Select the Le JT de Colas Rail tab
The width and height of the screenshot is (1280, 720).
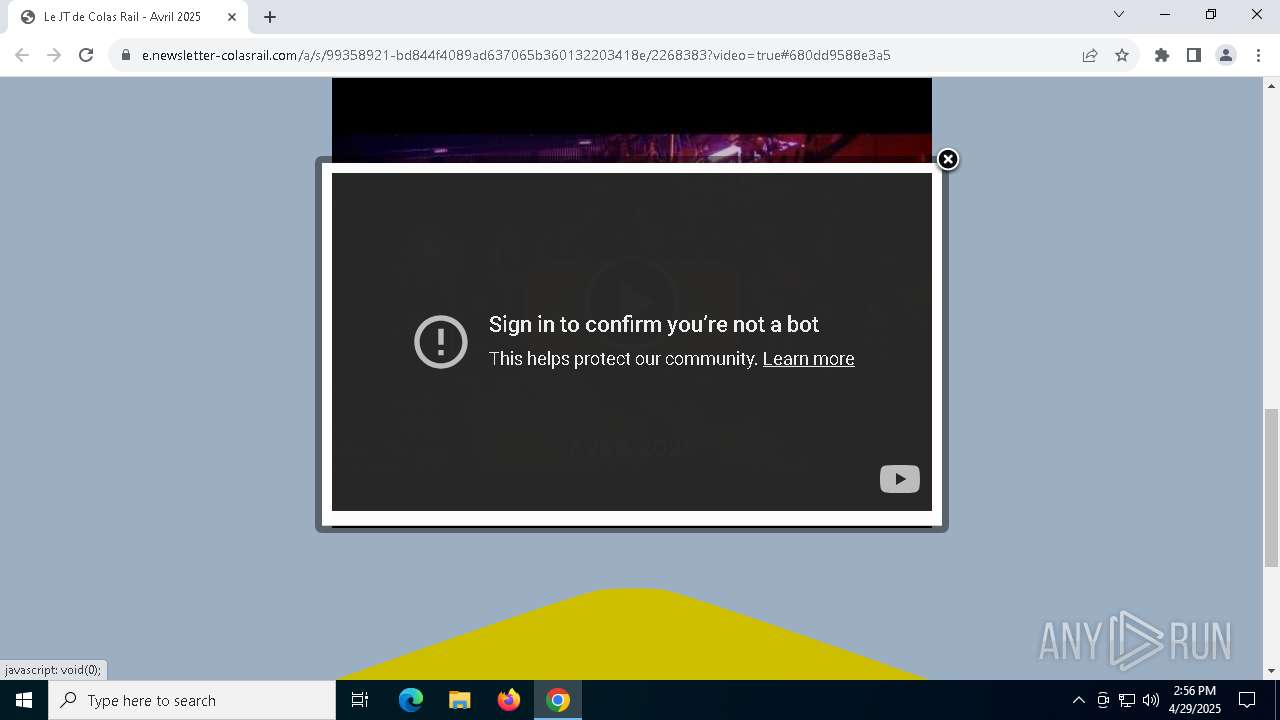[x=127, y=17]
